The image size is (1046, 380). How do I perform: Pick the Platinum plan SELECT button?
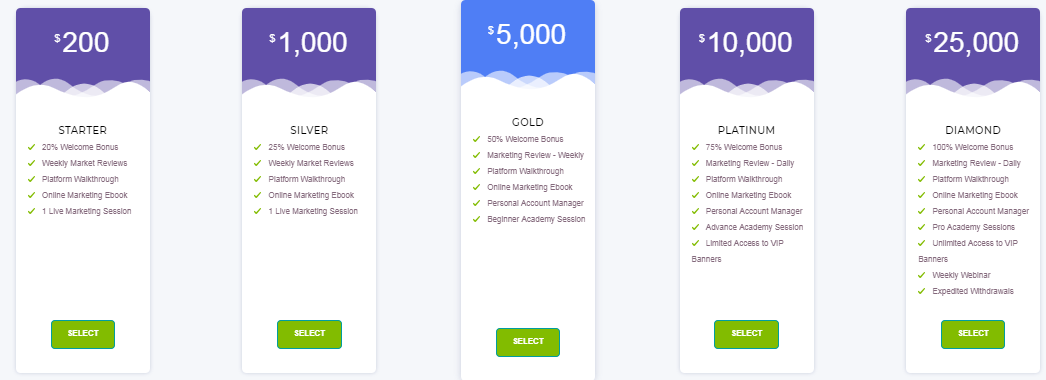[x=746, y=334]
